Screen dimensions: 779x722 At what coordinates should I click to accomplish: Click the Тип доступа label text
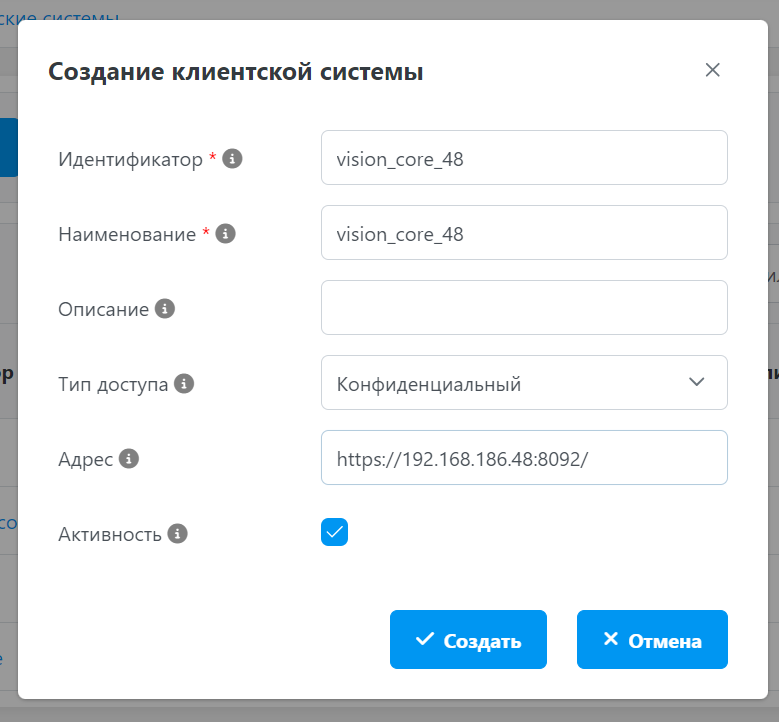coord(113,384)
